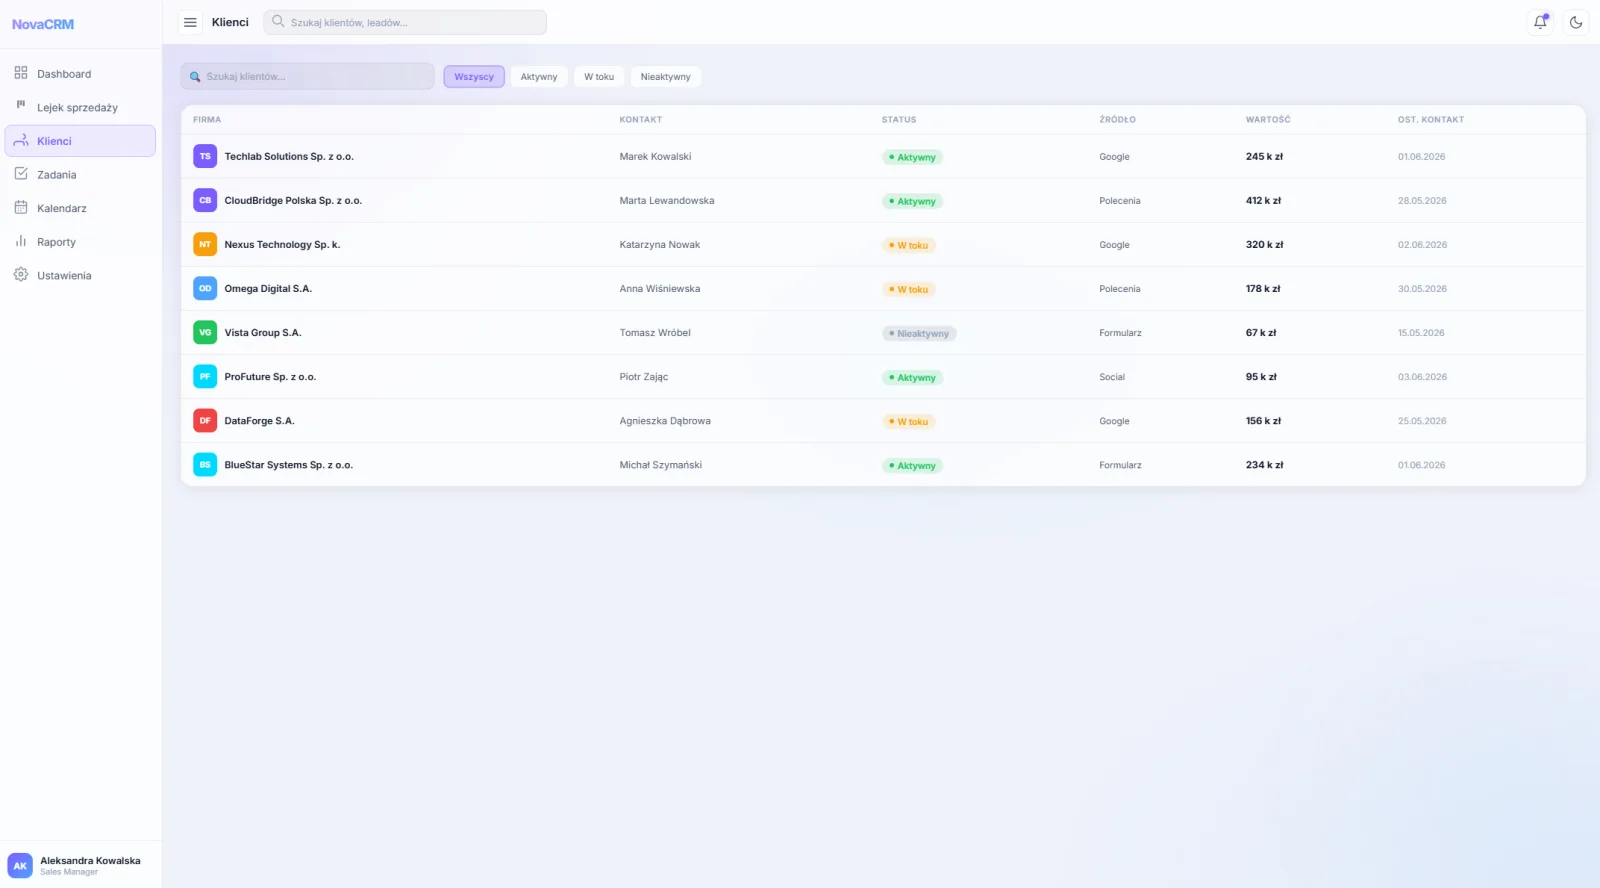The image size is (1600, 888).
Task: Click the AK user avatar
Action: pyautogui.click(x=20, y=866)
